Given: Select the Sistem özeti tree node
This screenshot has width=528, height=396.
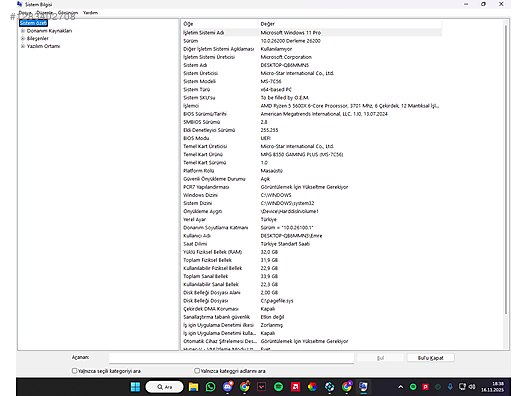Looking at the screenshot, I should click(33, 23).
